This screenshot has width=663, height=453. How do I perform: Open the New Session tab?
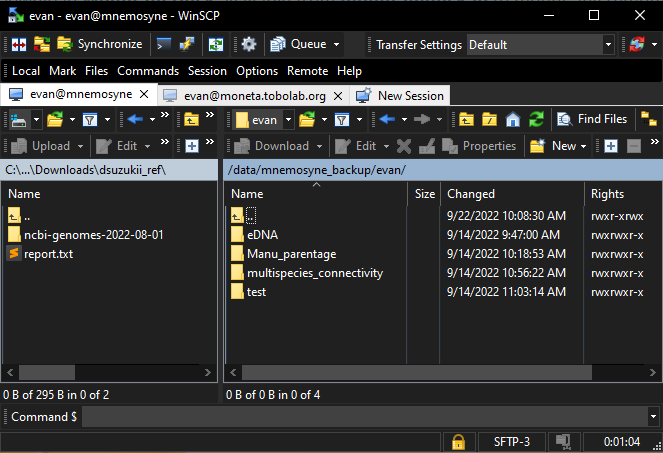coord(400,96)
